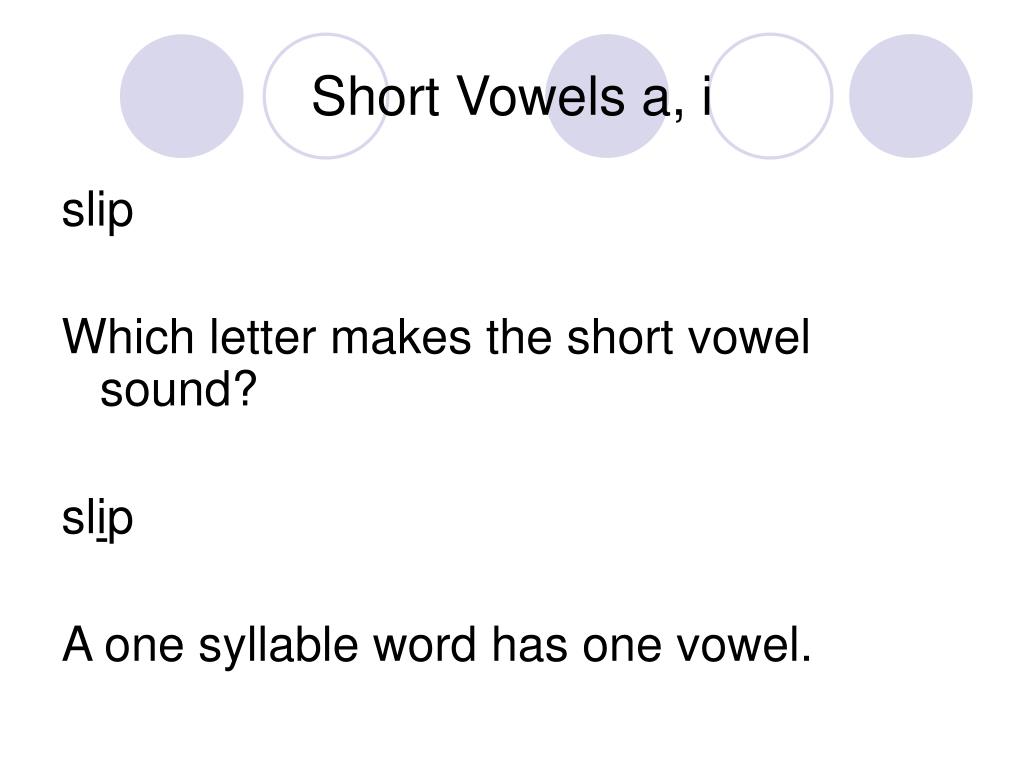Screen dimensions: 1024x768
Task: Click the word 'makes' in the question
Action: 400,337
